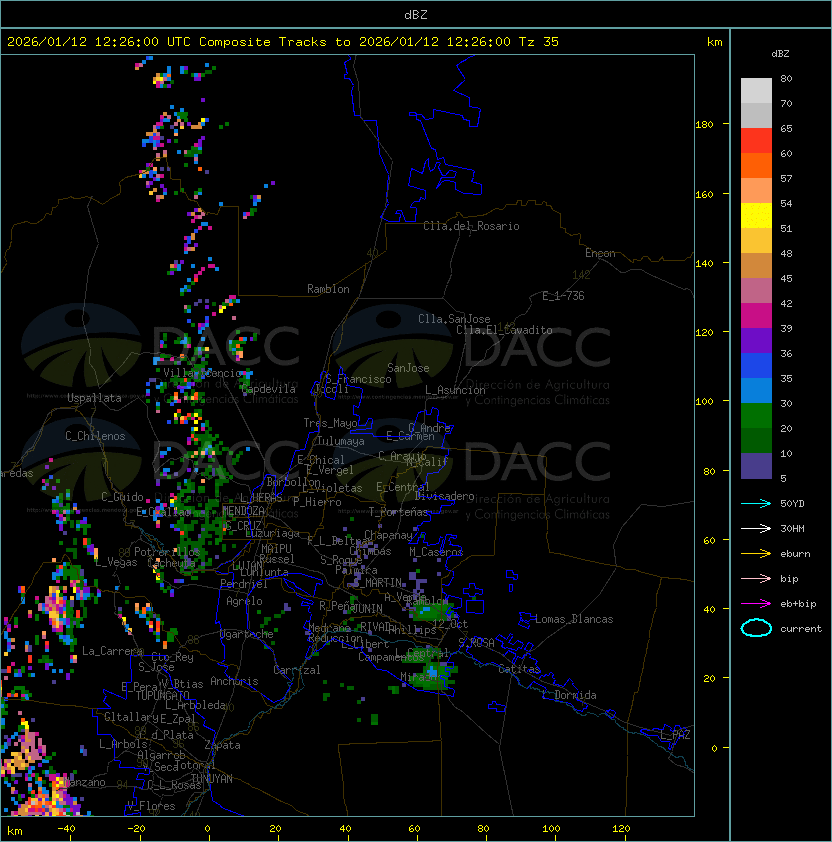Click the RIVADAVIA place label
The height and width of the screenshot is (842, 832).
click(378, 626)
